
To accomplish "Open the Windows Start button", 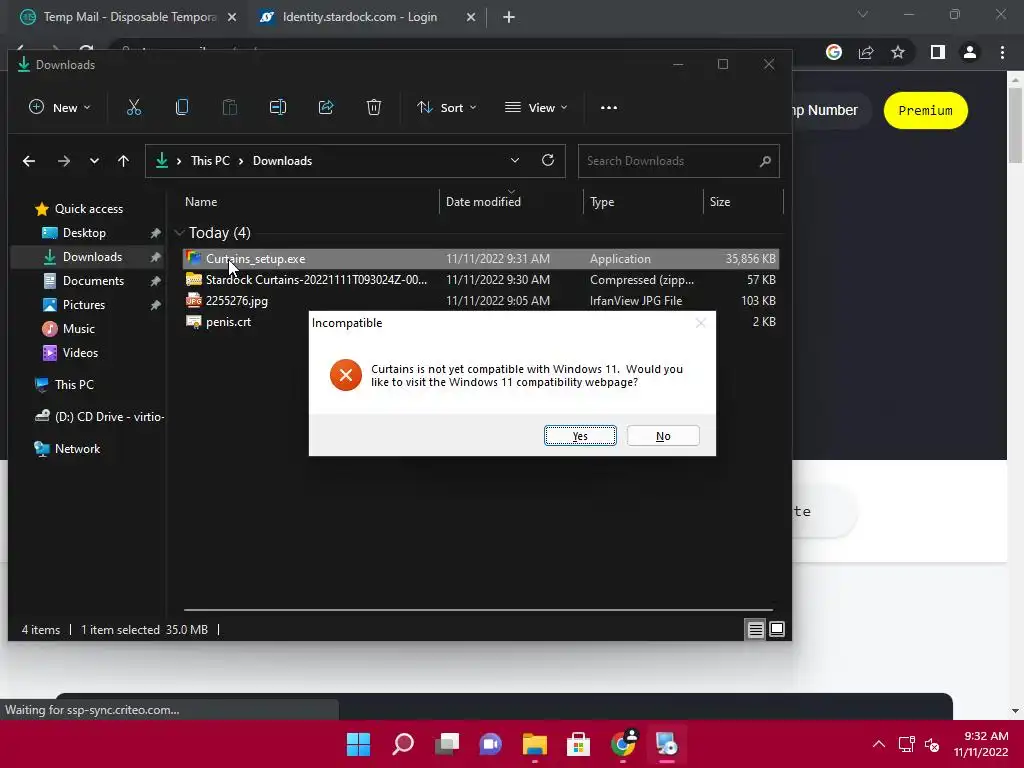I will [359, 744].
